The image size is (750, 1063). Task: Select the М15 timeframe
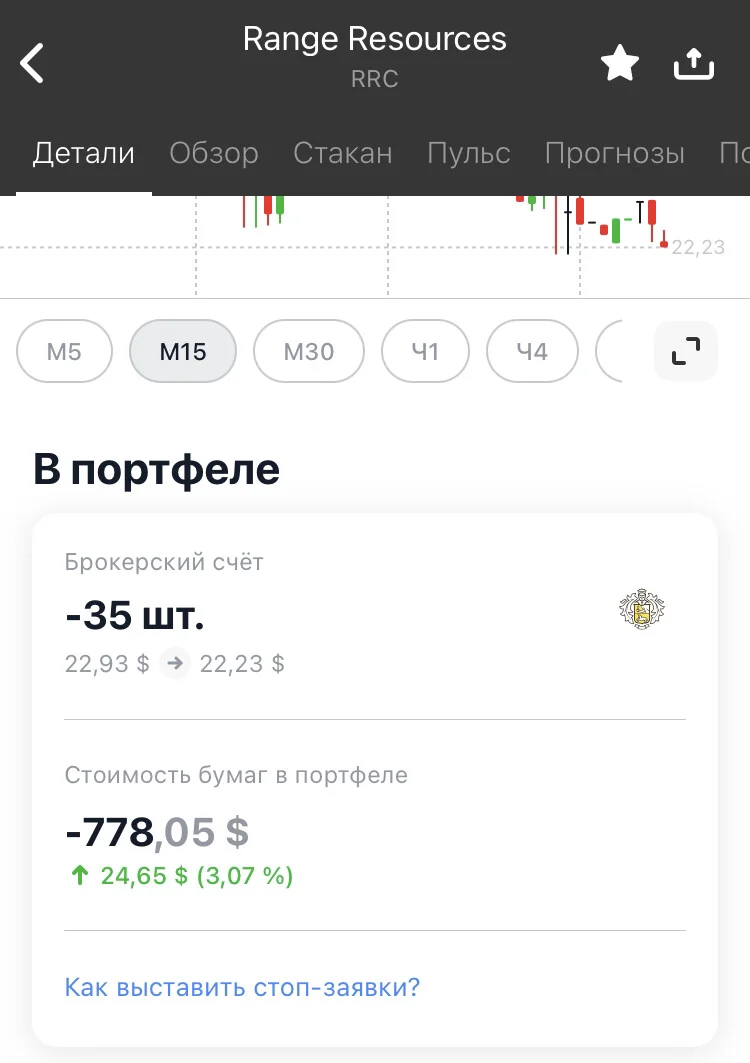183,351
